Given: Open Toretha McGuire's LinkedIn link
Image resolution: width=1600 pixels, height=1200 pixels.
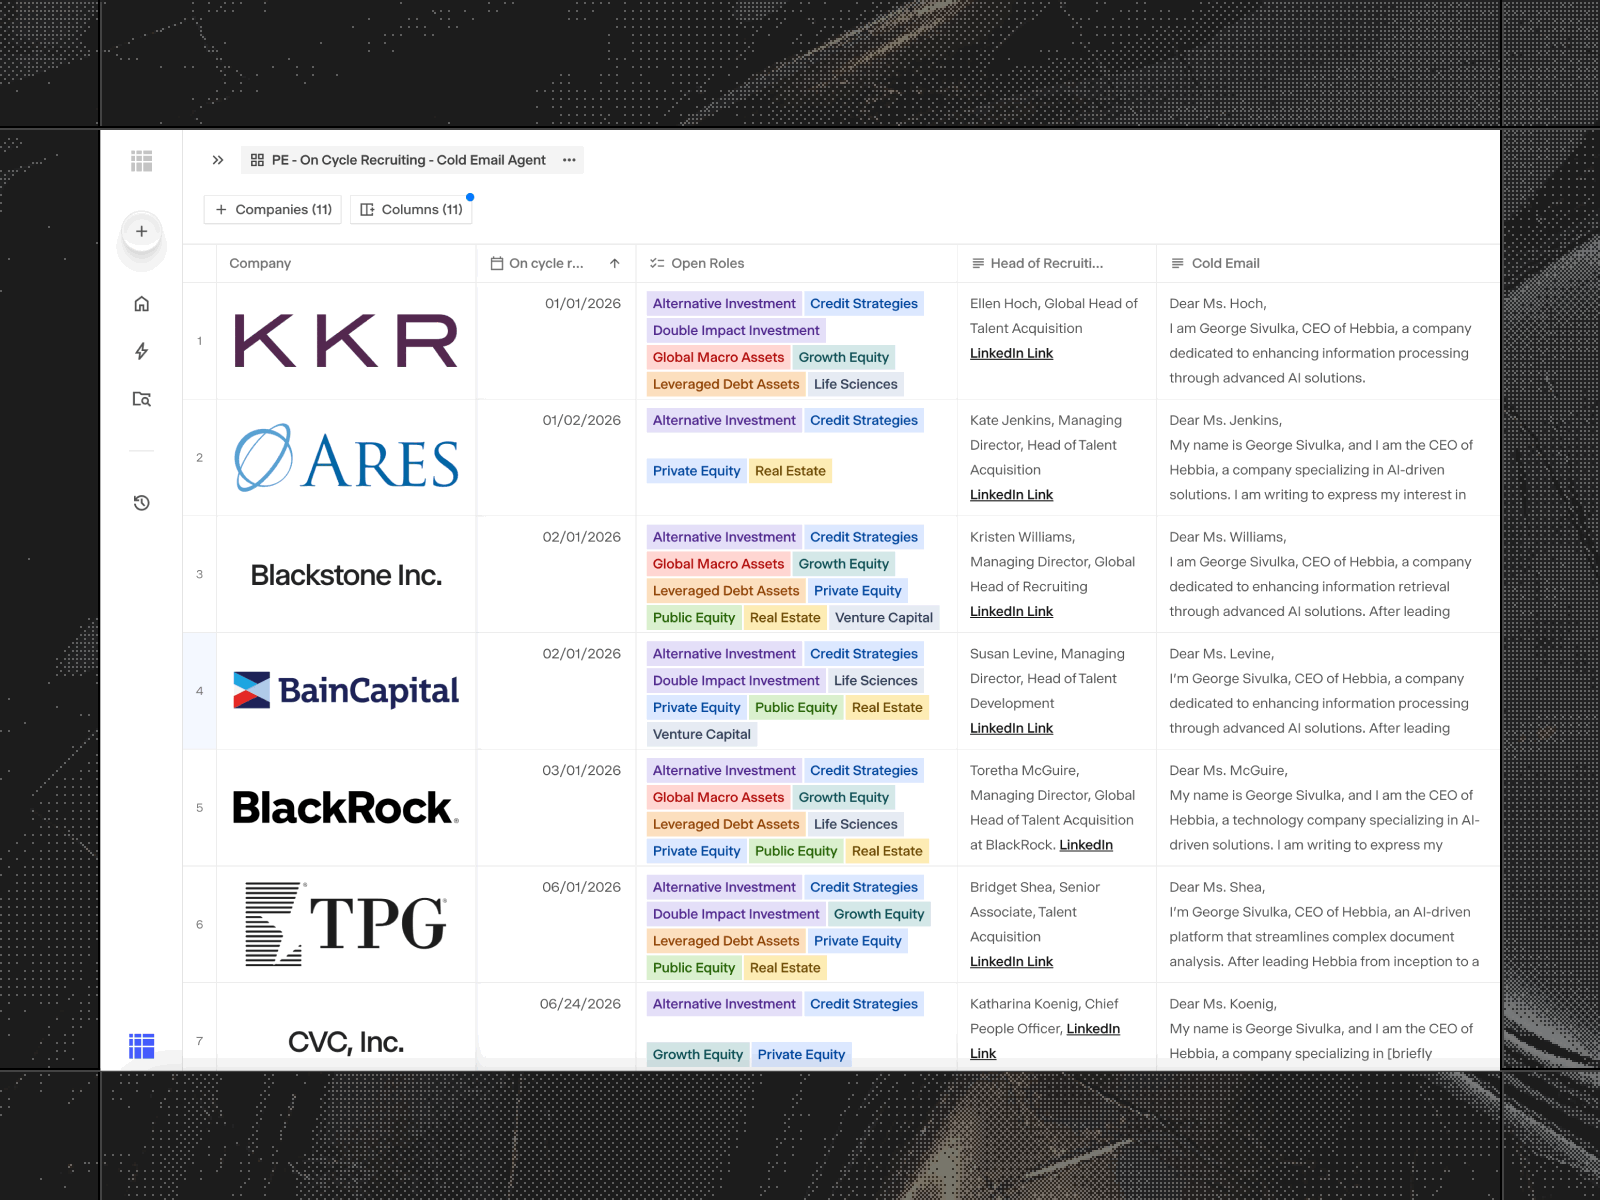Looking at the screenshot, I should point(1086,846).
